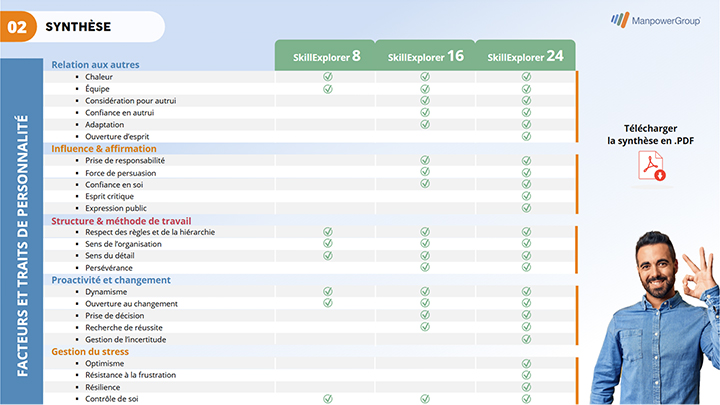Viewport: 720px width, 405px height.
Task: Click the vertical Facteurs et traits de personnalité banner
Action: click(x=22, y=231)
